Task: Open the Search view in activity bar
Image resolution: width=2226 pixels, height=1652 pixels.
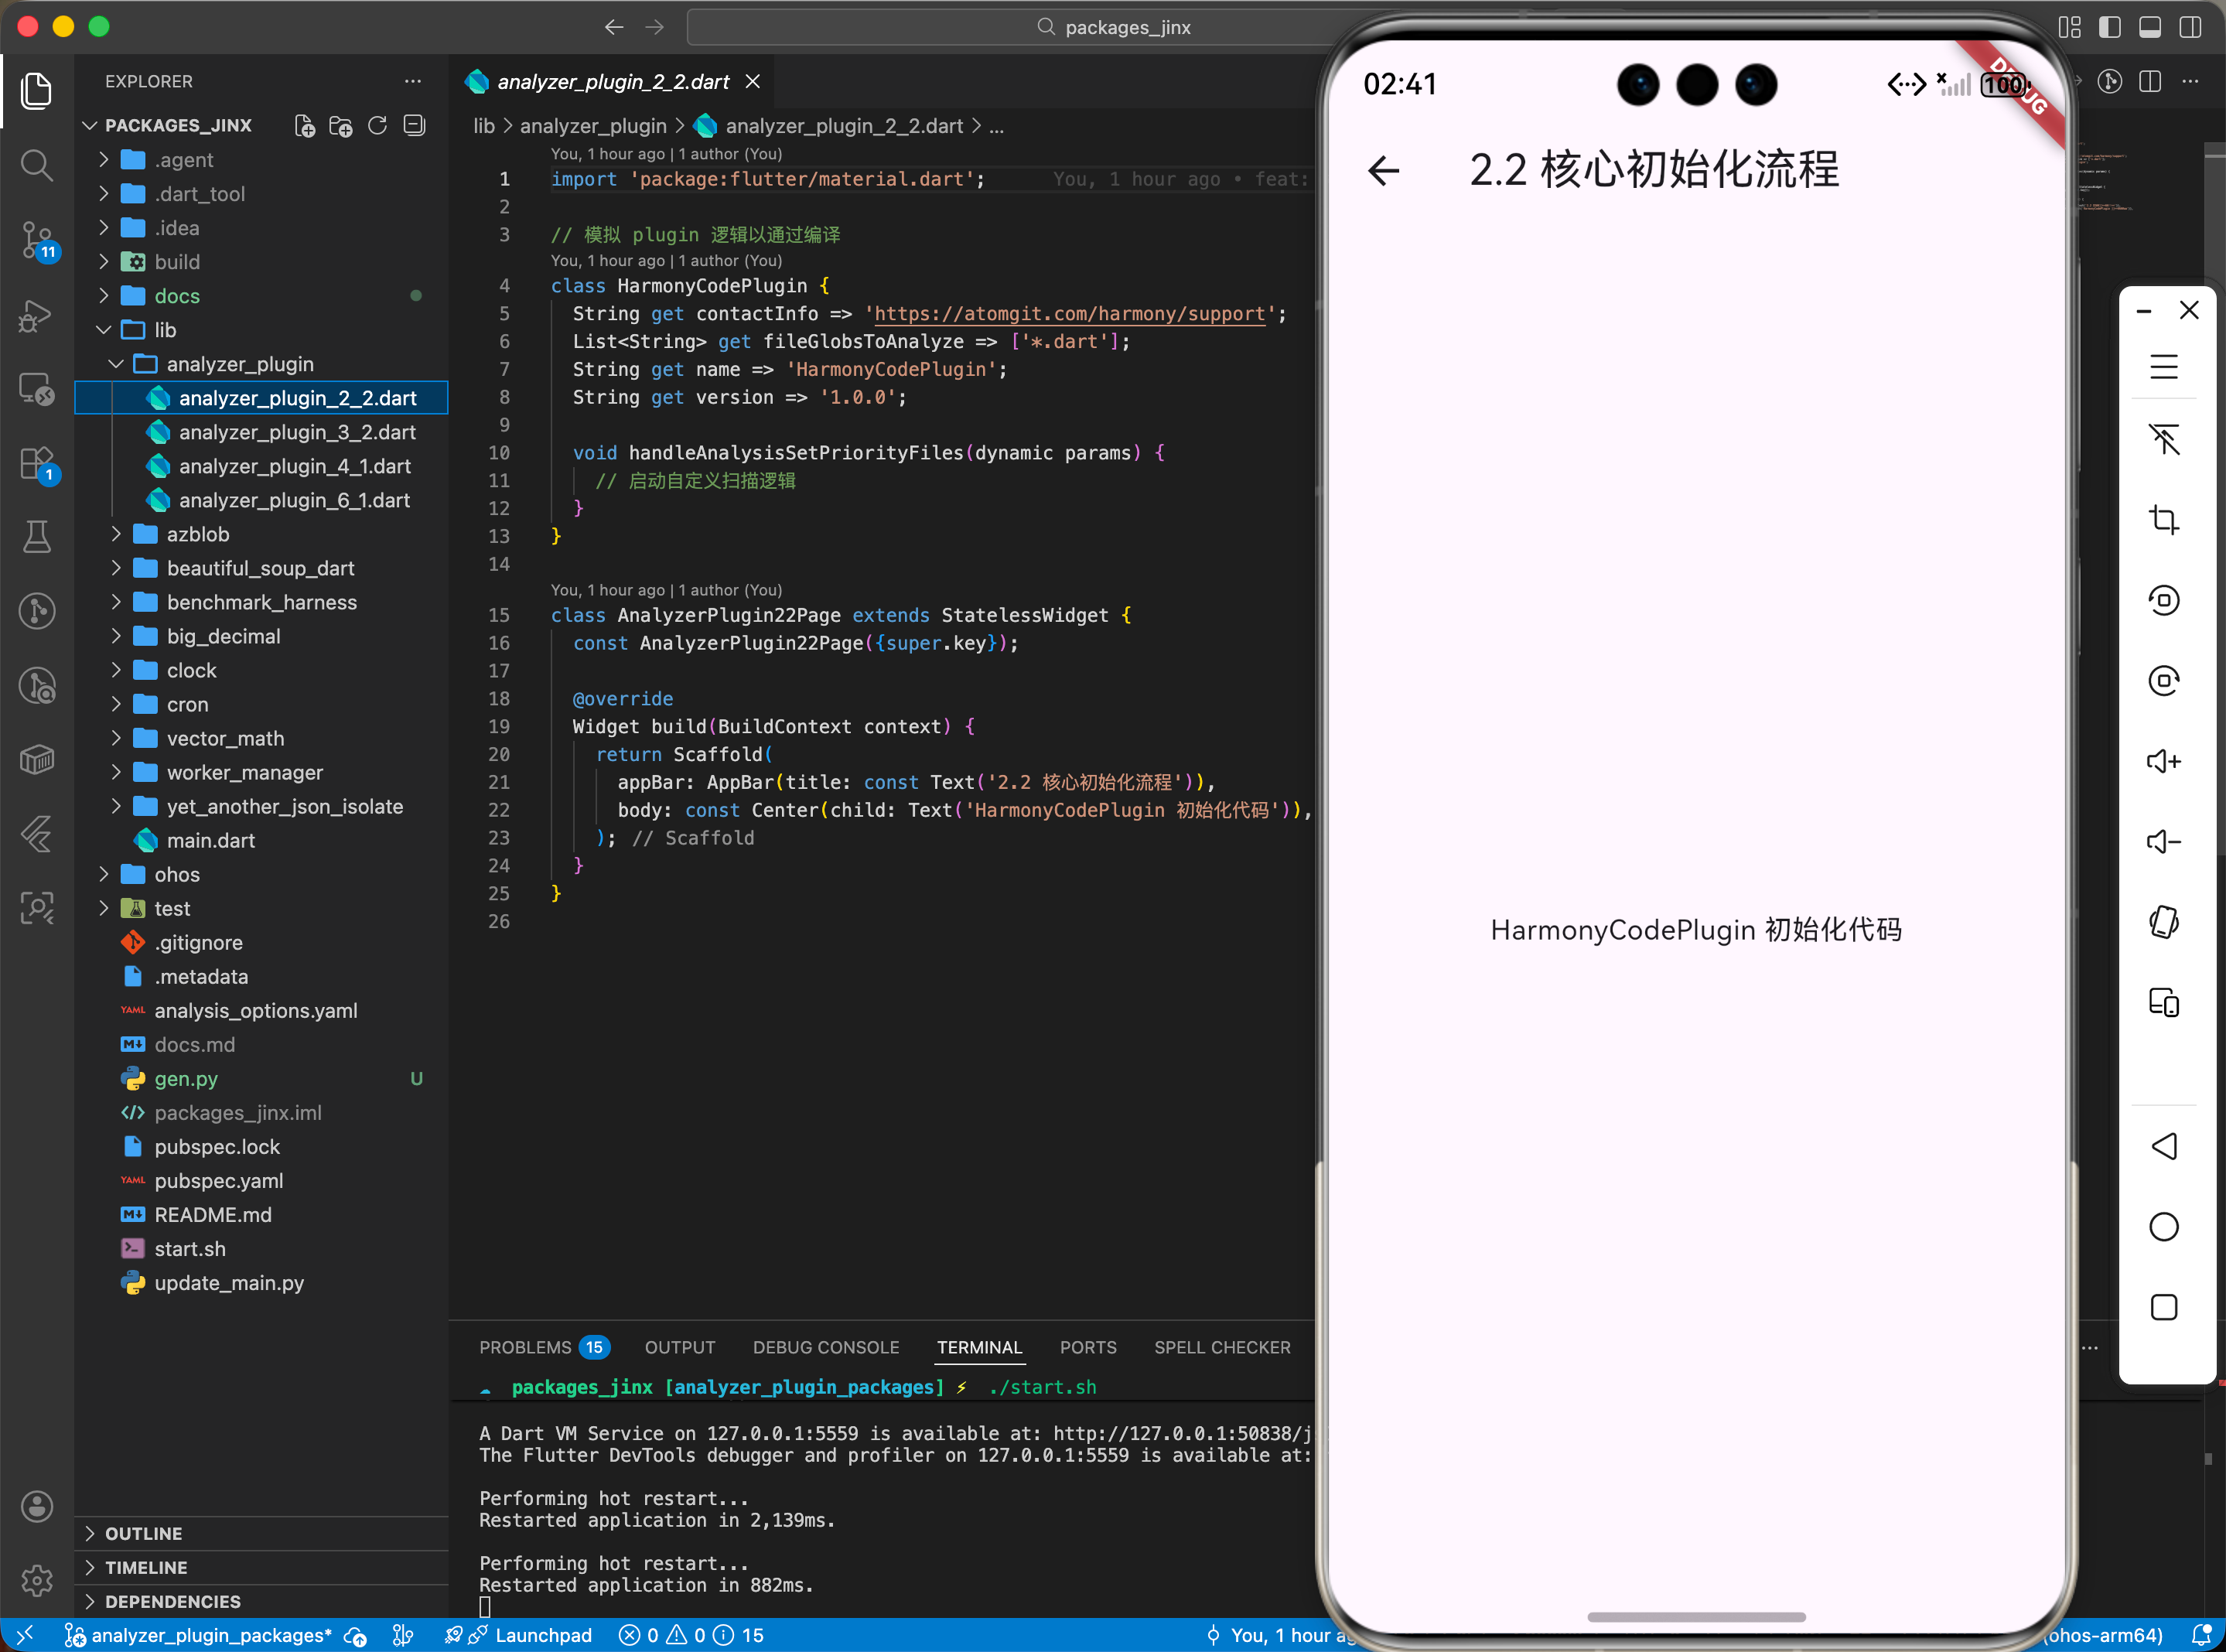Action: (37, 165)
